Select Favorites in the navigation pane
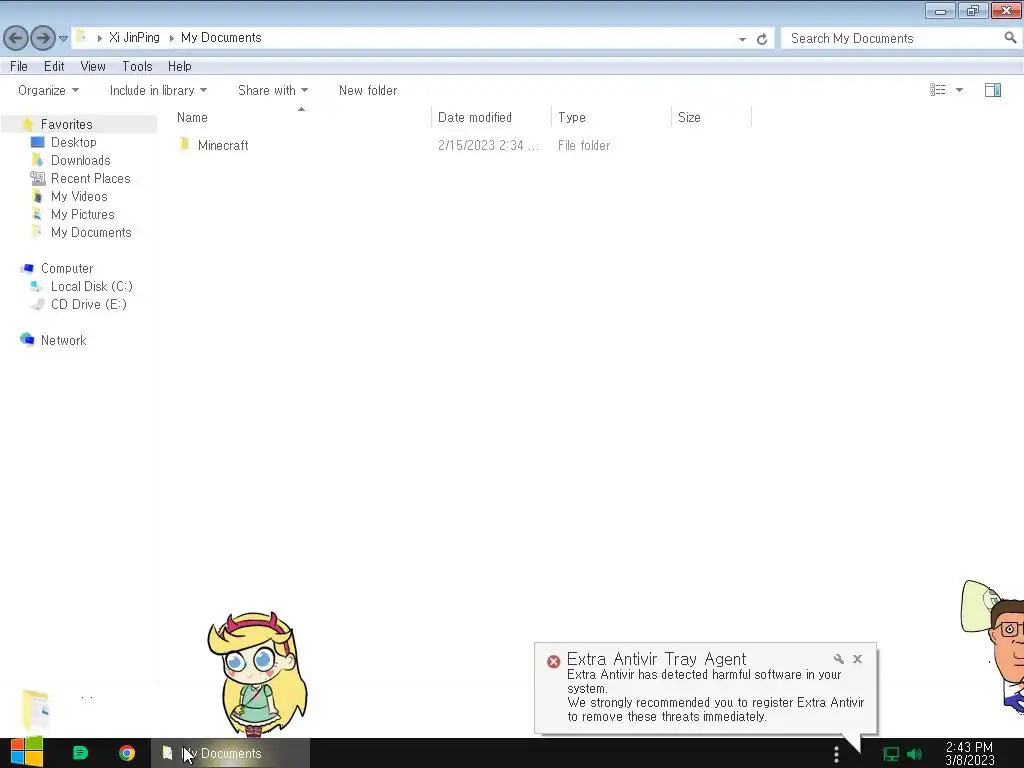 click(67, 124)
